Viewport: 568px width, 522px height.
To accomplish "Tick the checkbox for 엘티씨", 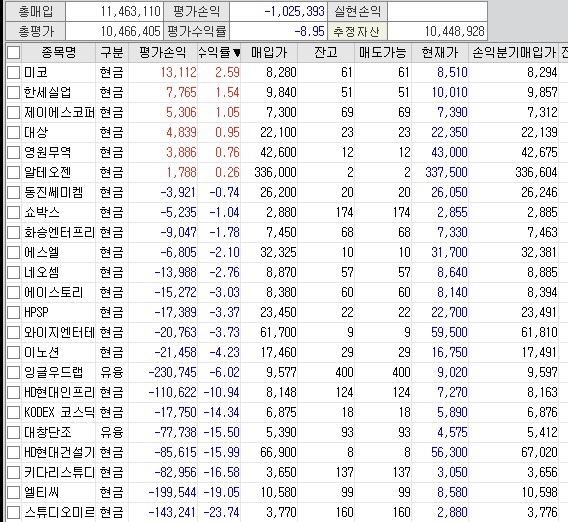I will 13,493.
